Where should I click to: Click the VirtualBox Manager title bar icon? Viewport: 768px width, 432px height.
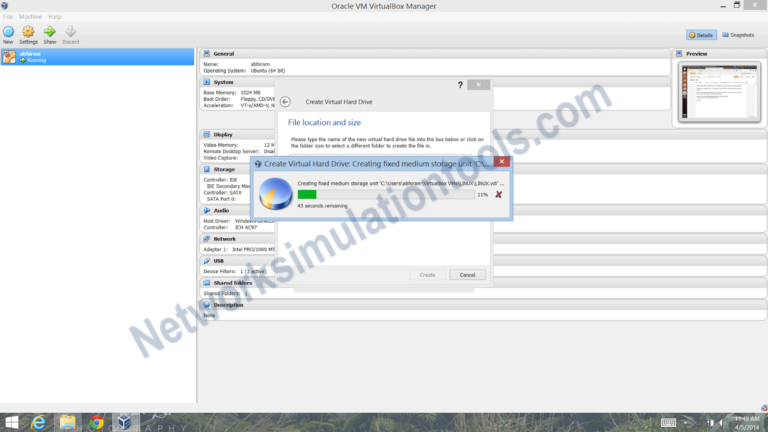coord(4,6)
